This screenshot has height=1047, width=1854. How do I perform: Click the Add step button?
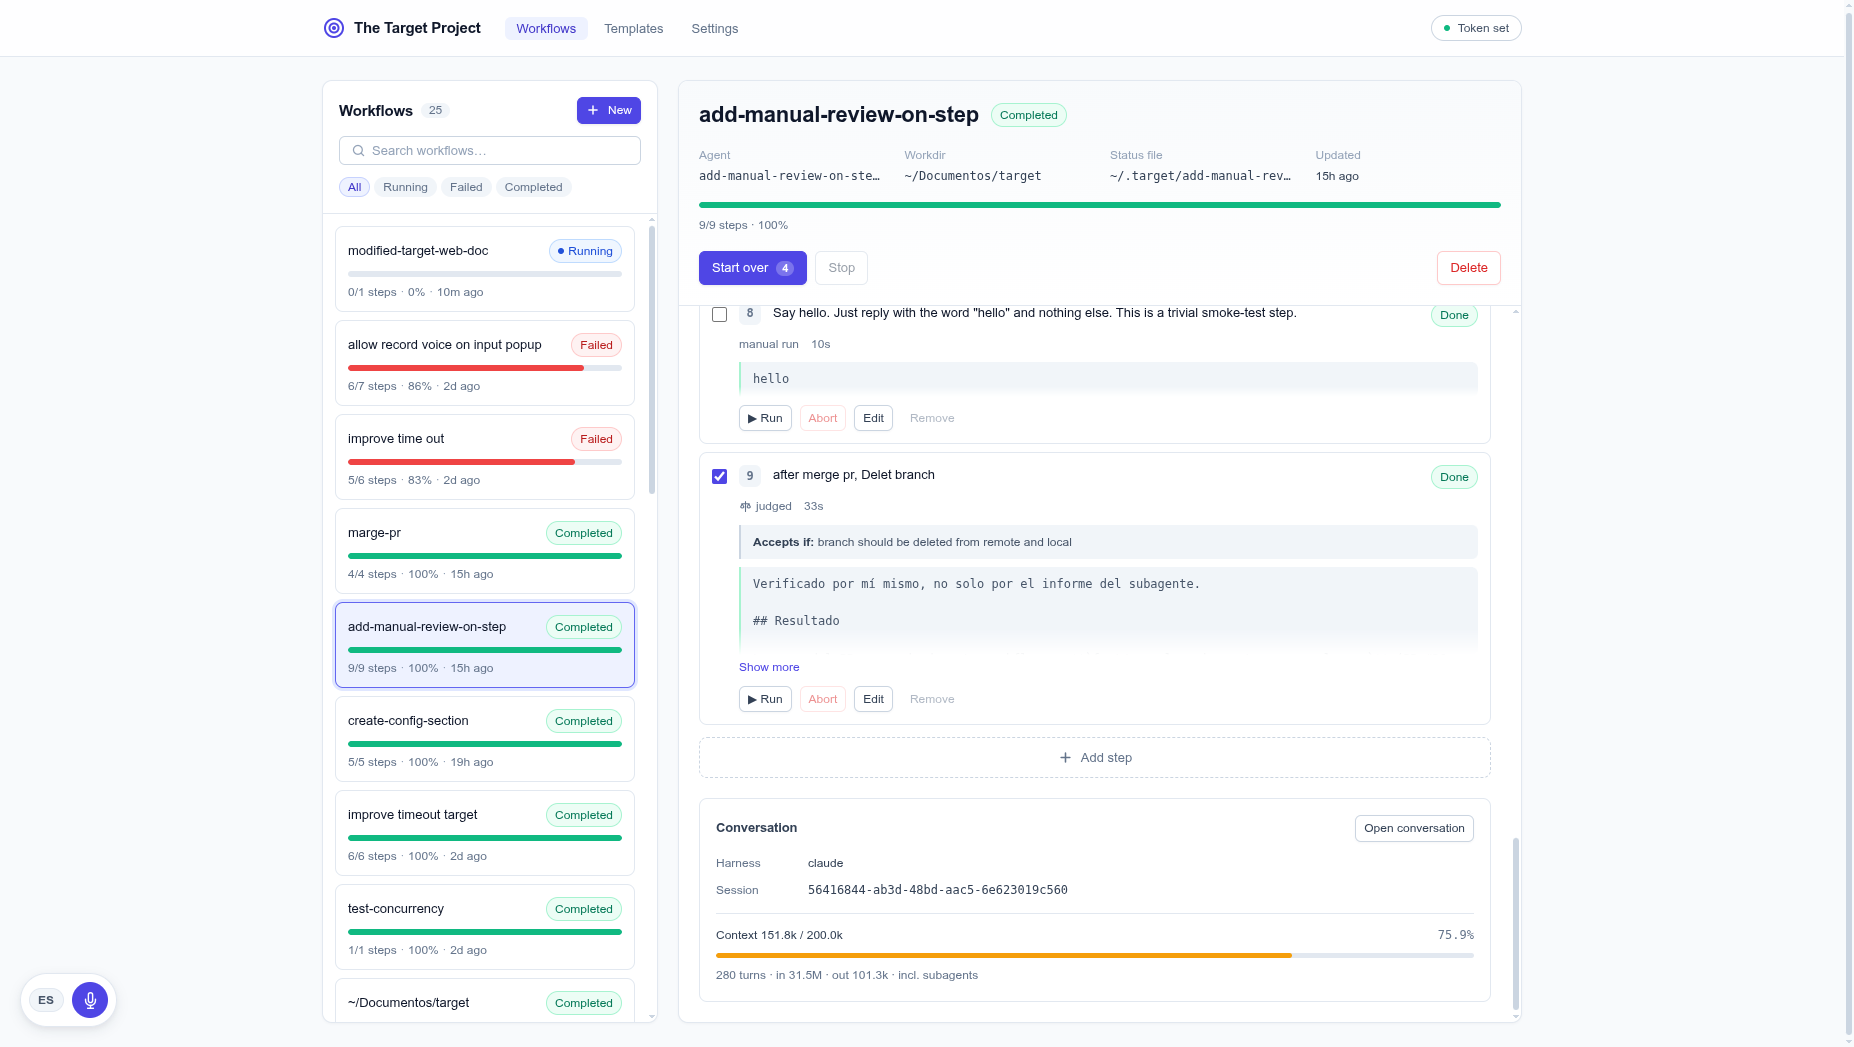tap(1095, 758)
